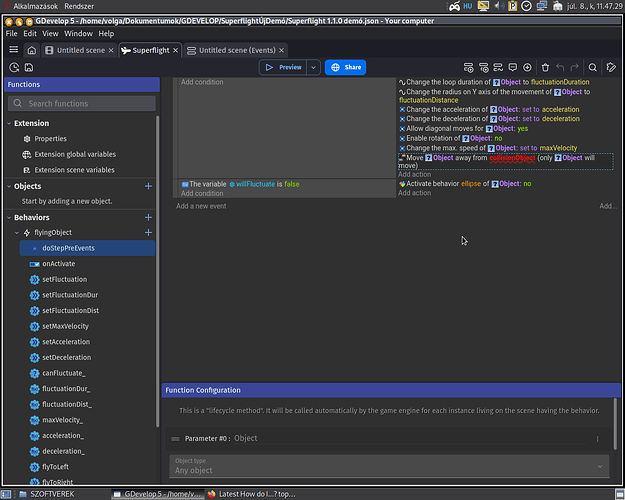625x500 pixels.
Task: Click Add action below Activate behavior ellipse
Action: tap(414, 193)
